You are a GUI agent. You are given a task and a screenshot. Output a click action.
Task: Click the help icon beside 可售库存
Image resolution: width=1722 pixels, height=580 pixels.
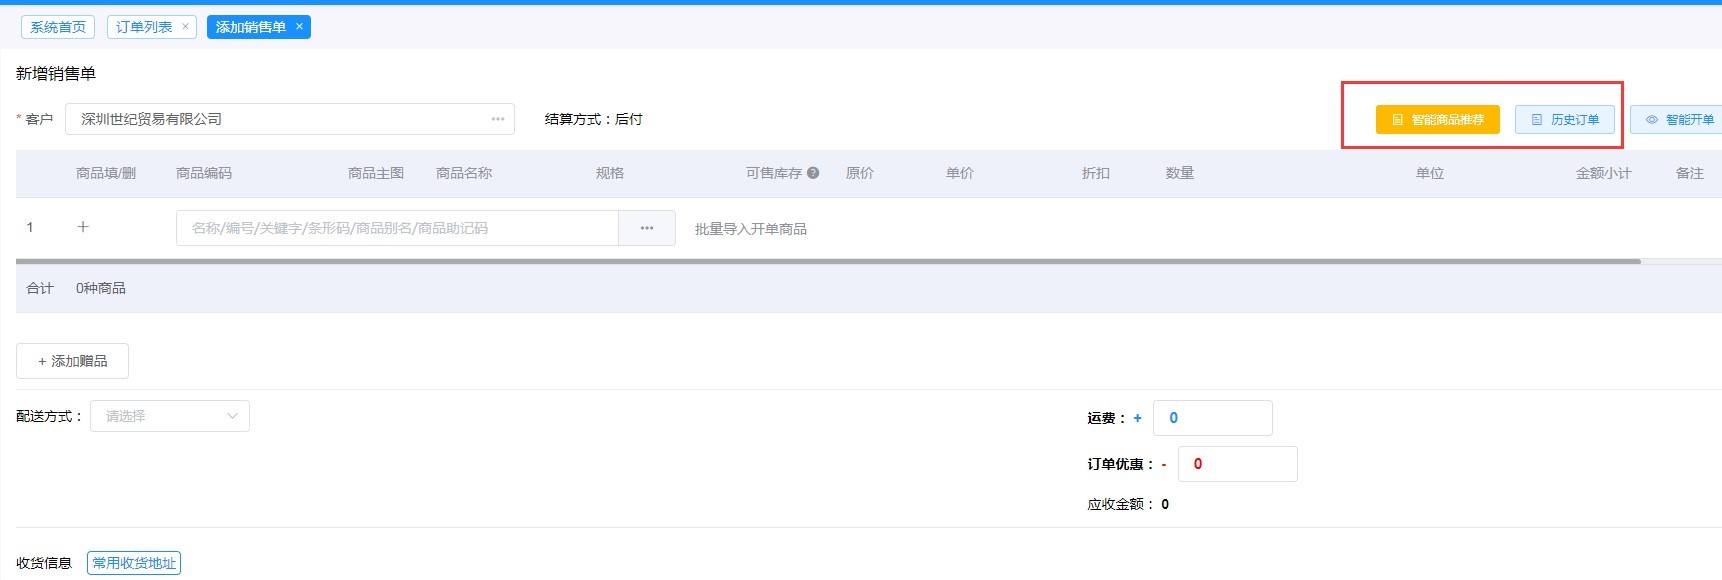point(813,173)
